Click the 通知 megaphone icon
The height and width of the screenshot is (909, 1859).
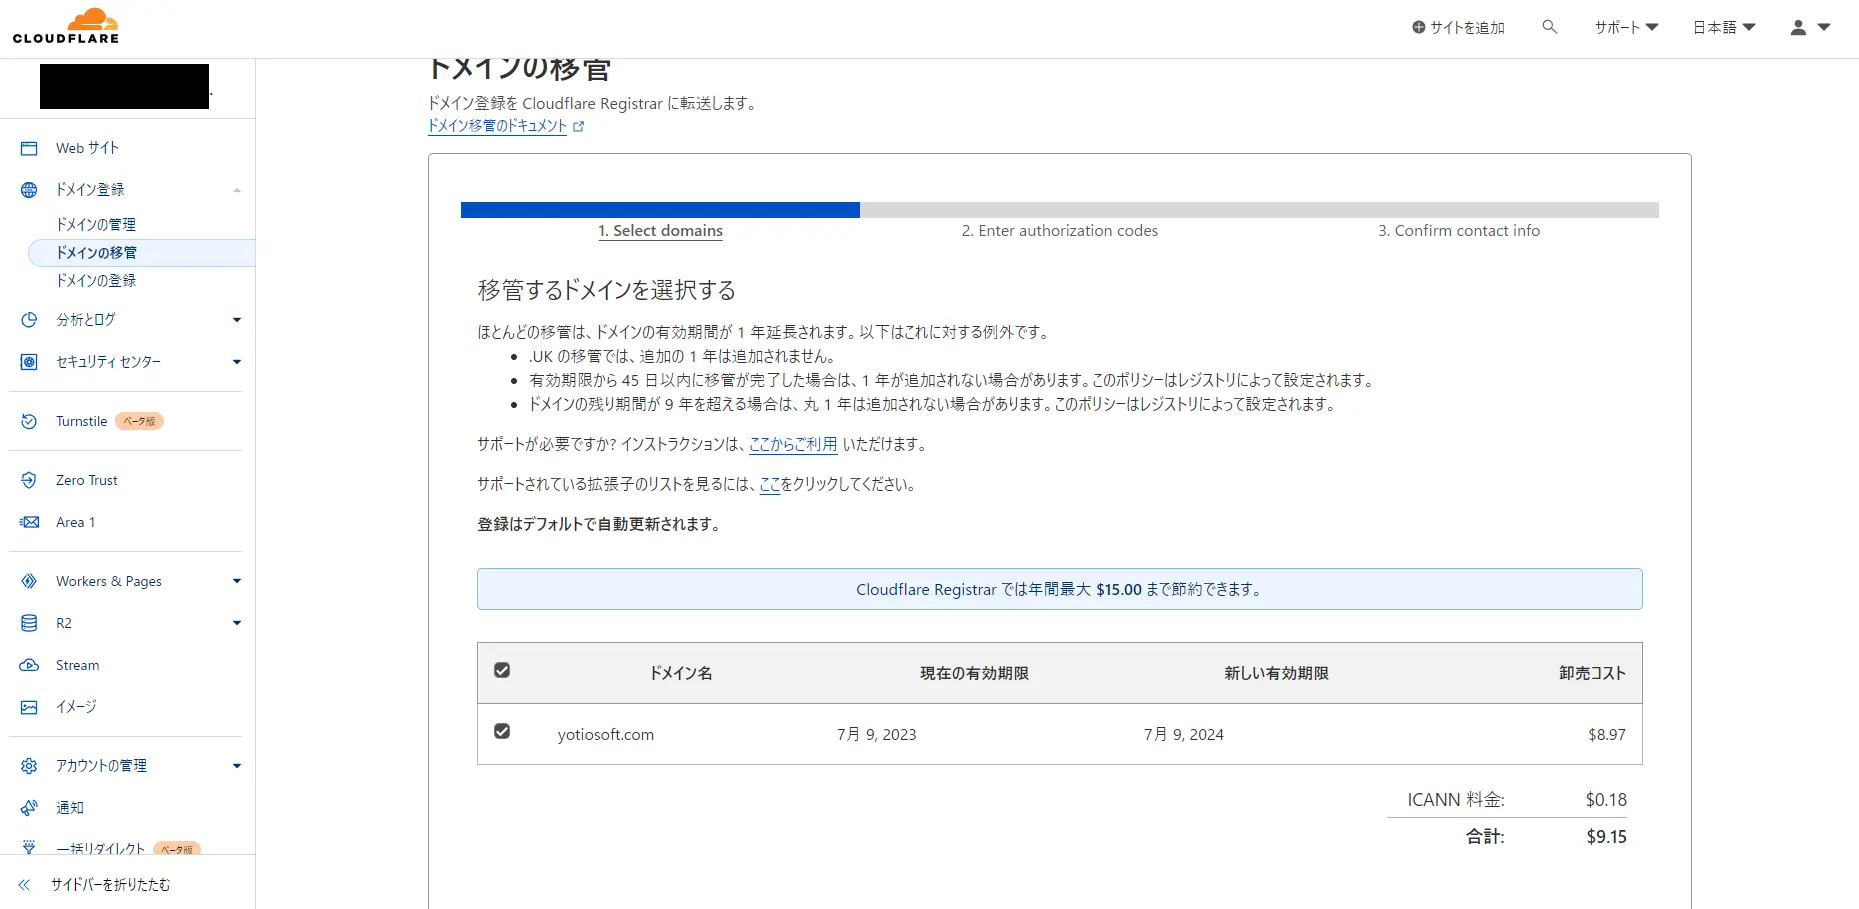[x=29, y=808]
